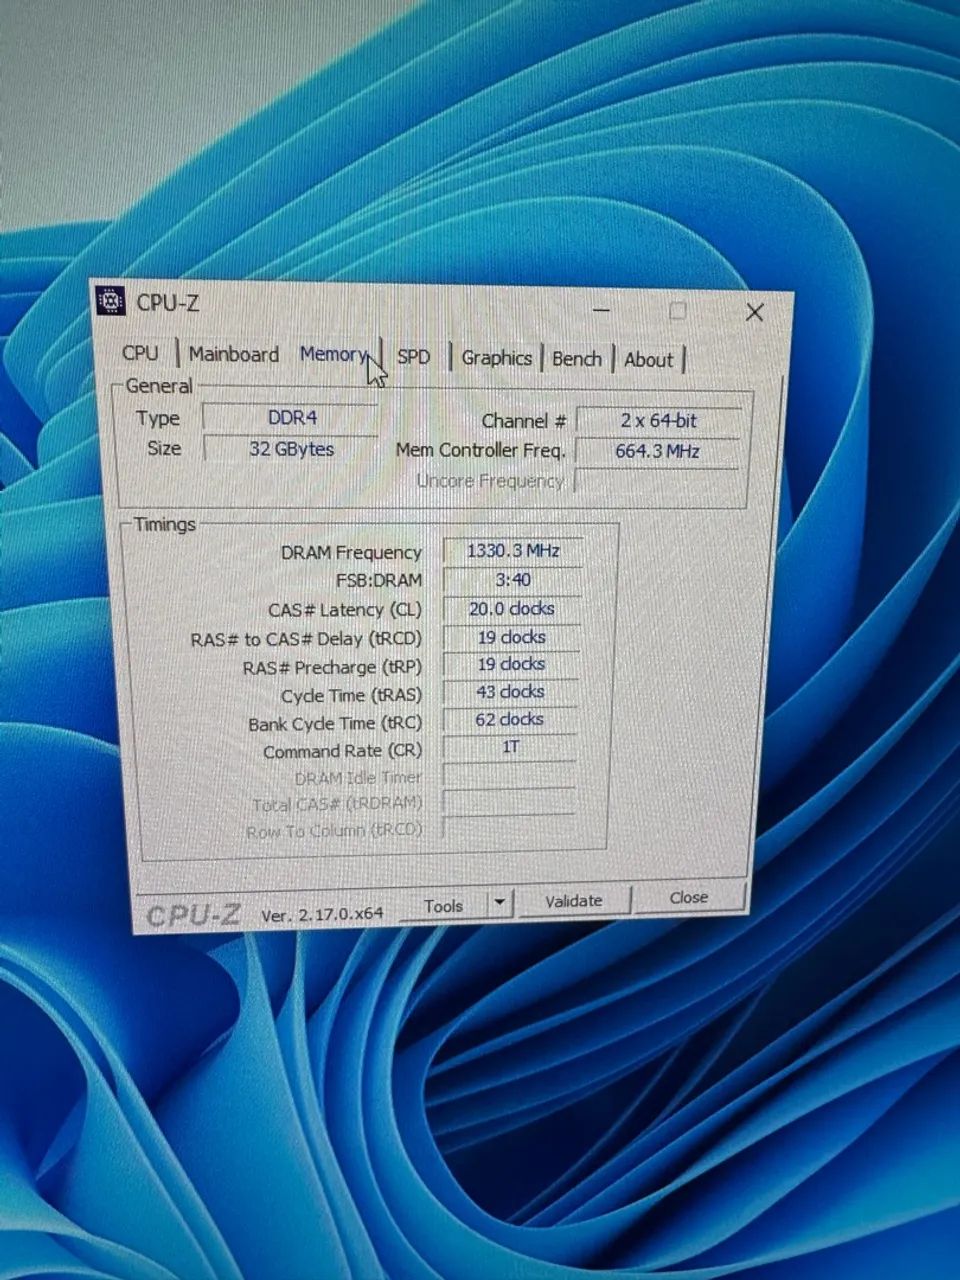Click the "FSB:DRAM" label
The width and height of the screenshot is (960, 1280).
[379, 580]
